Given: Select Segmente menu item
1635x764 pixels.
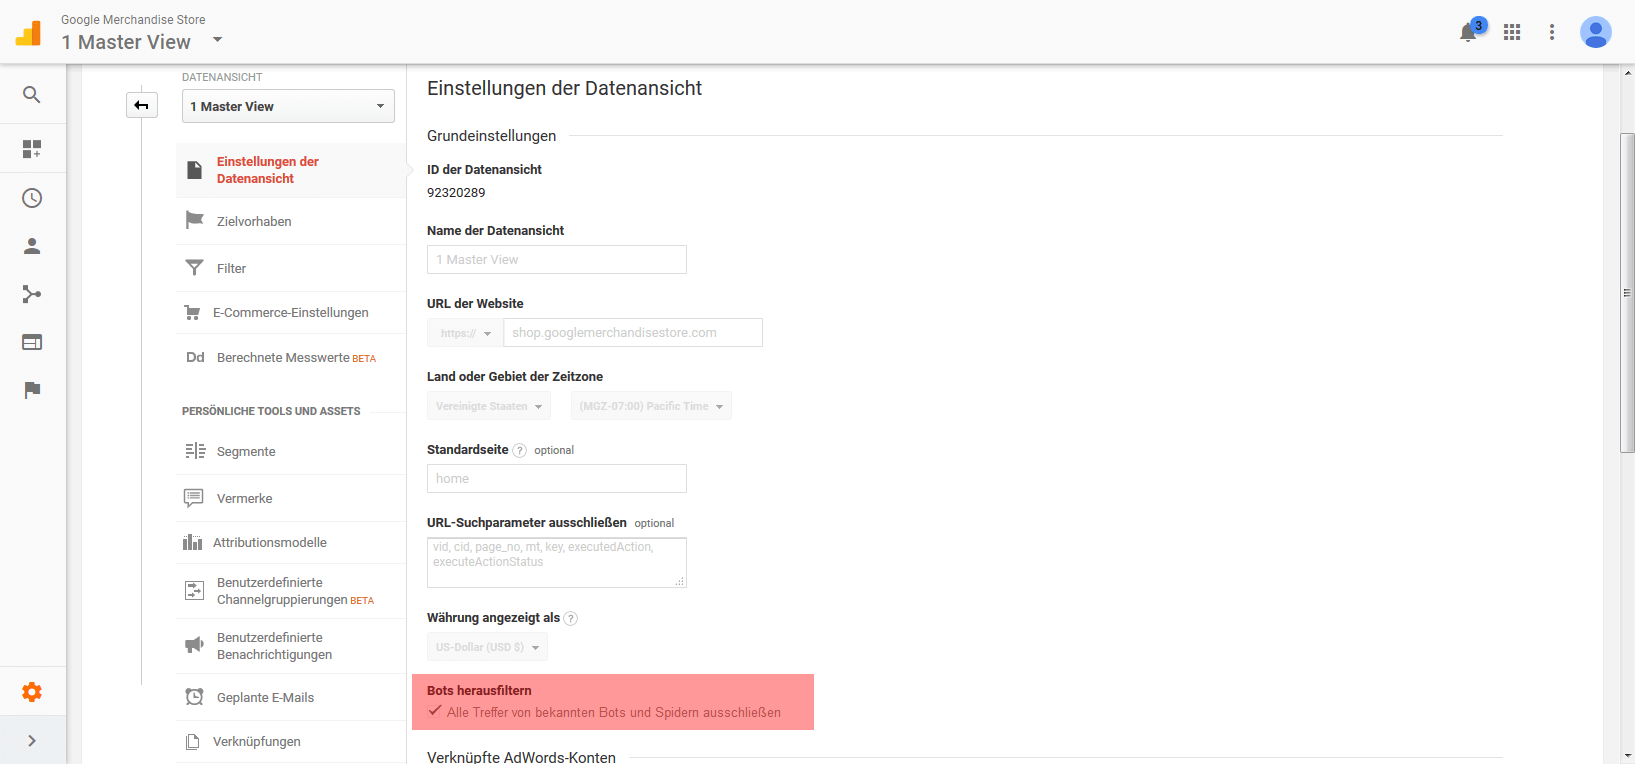Looking at the screenshot, I should (x=291, y=451).
